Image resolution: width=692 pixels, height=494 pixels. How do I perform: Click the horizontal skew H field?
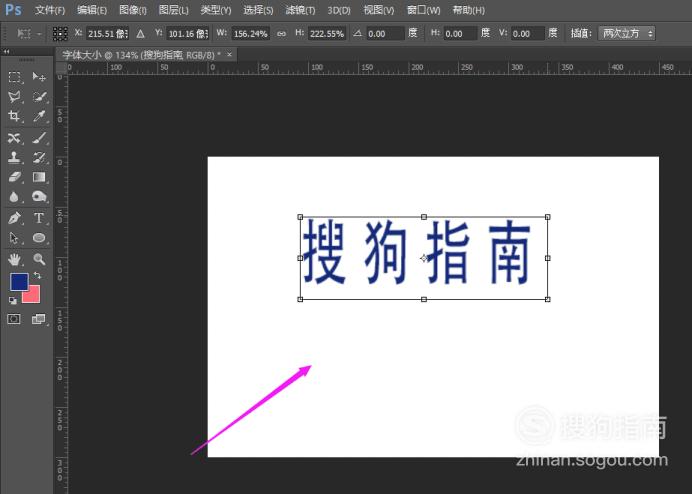[460, 34]
